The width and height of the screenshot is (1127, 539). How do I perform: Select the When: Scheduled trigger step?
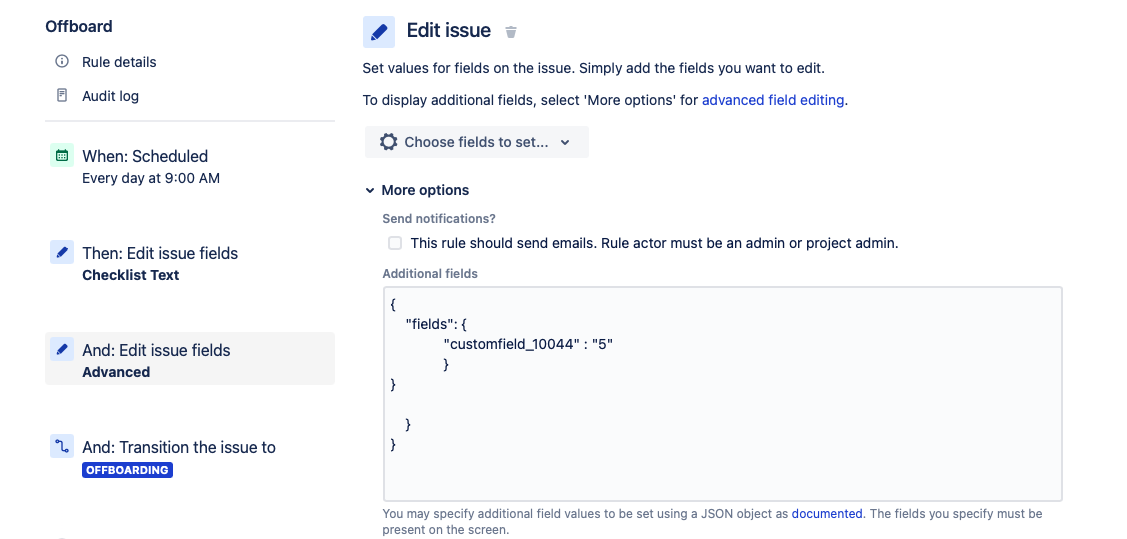tap(190, 166)
